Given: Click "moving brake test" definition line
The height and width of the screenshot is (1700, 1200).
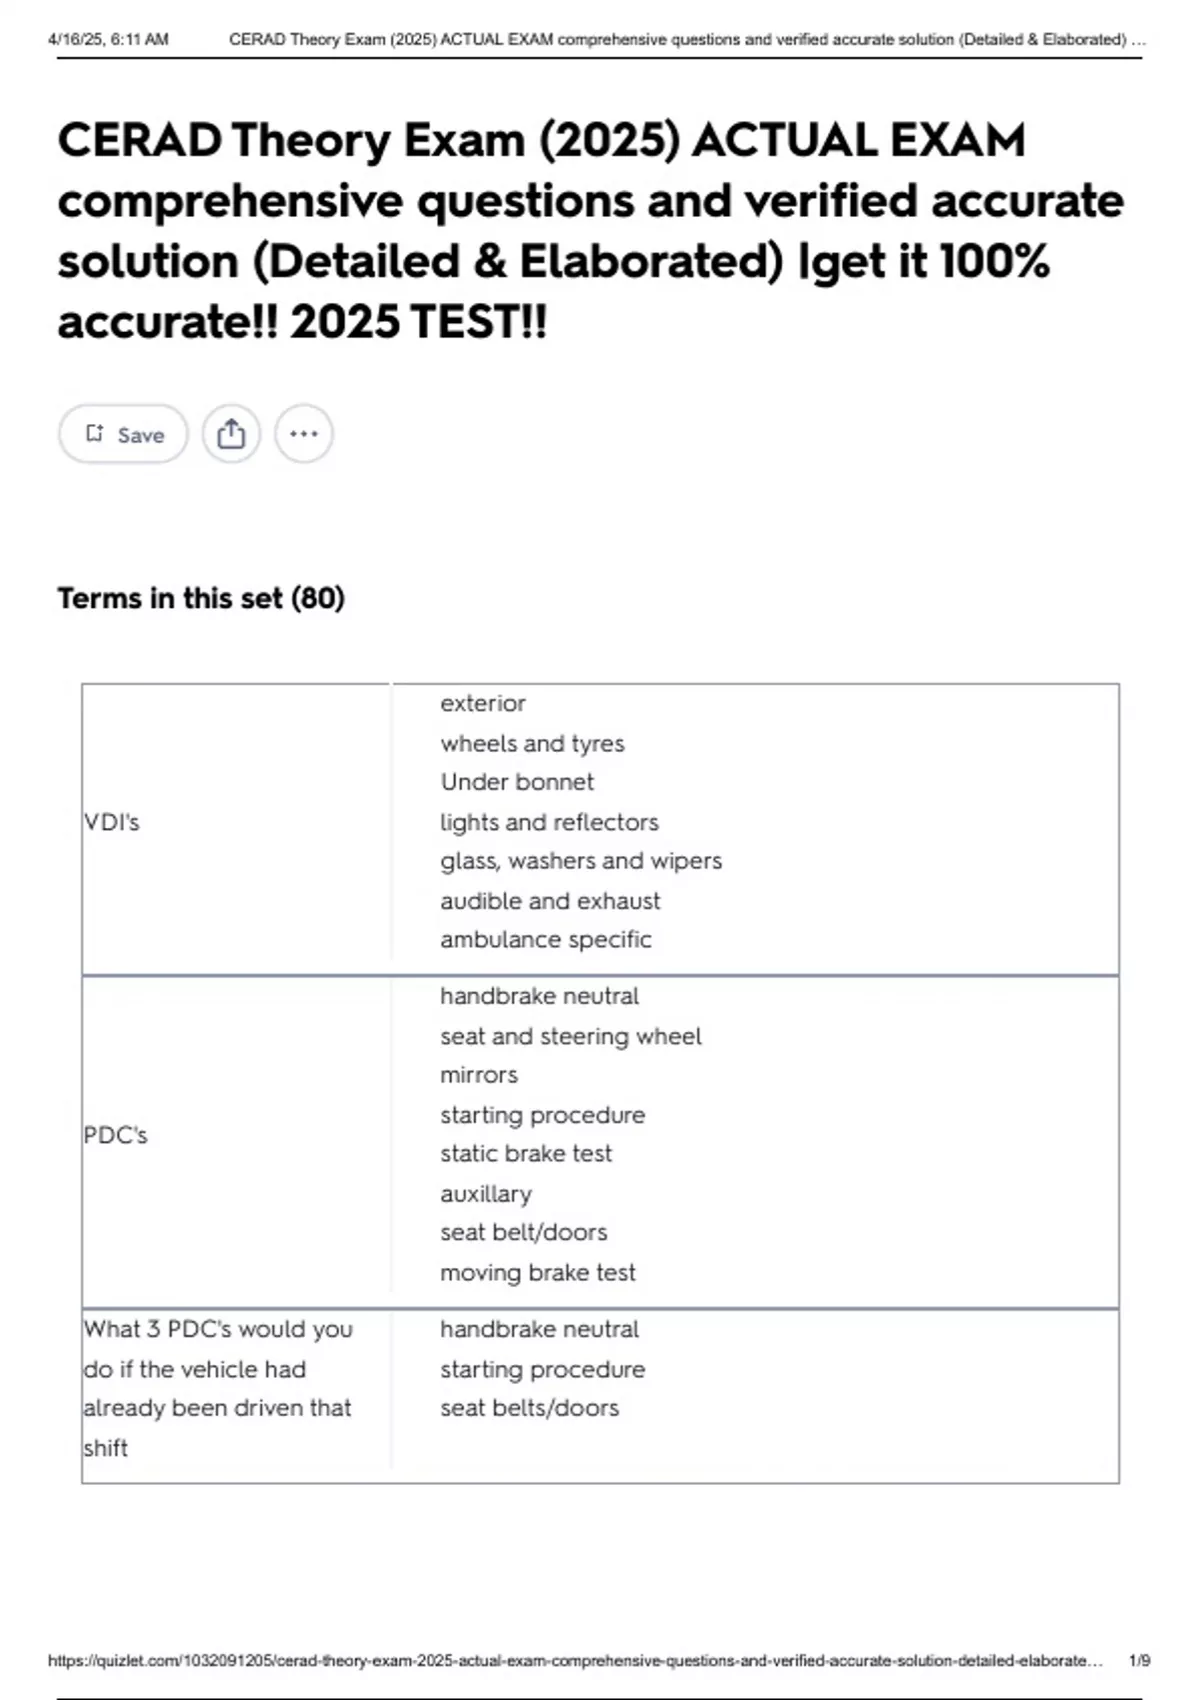Looking at the screenshot, I should pos(538,1272).
